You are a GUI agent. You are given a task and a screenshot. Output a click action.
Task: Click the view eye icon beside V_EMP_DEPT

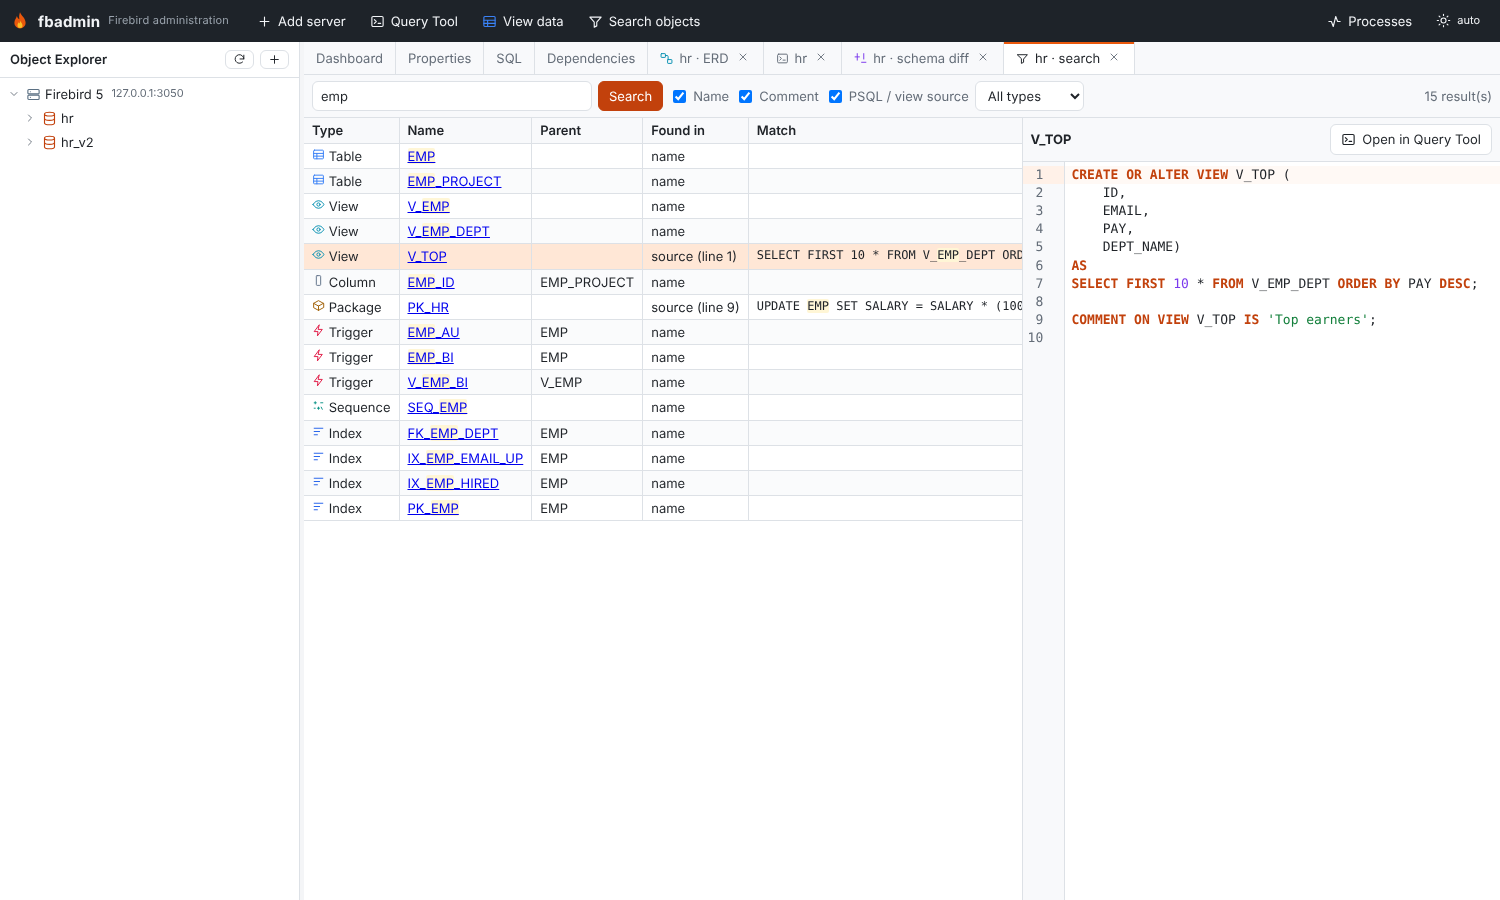coord(318,230)
